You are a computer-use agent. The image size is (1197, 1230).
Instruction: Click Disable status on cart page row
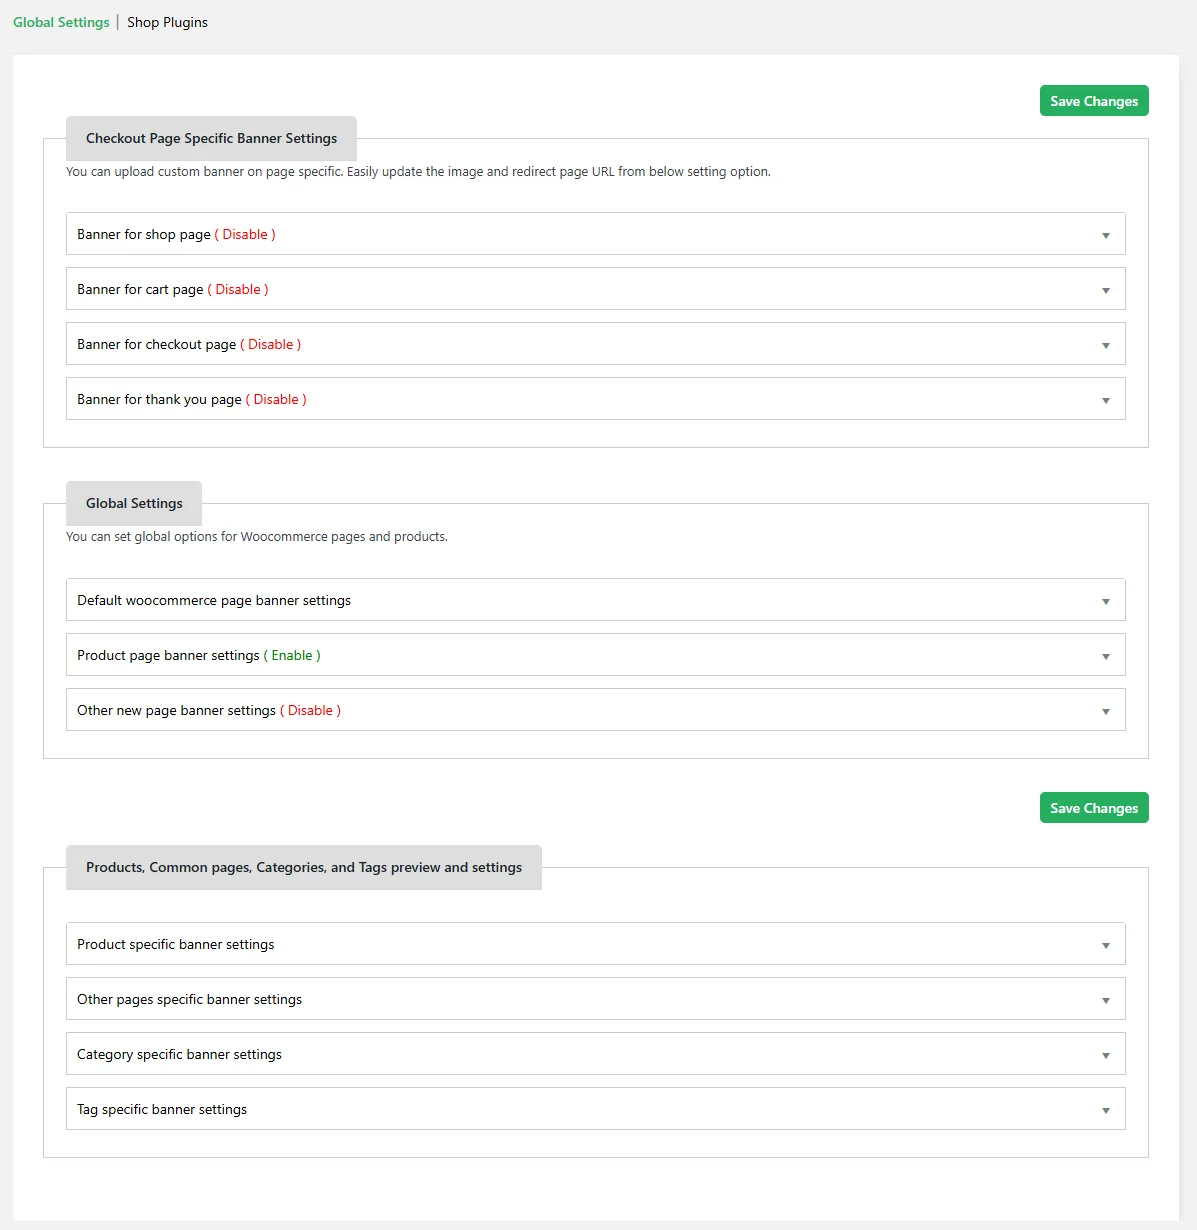[x=238, y=289]
